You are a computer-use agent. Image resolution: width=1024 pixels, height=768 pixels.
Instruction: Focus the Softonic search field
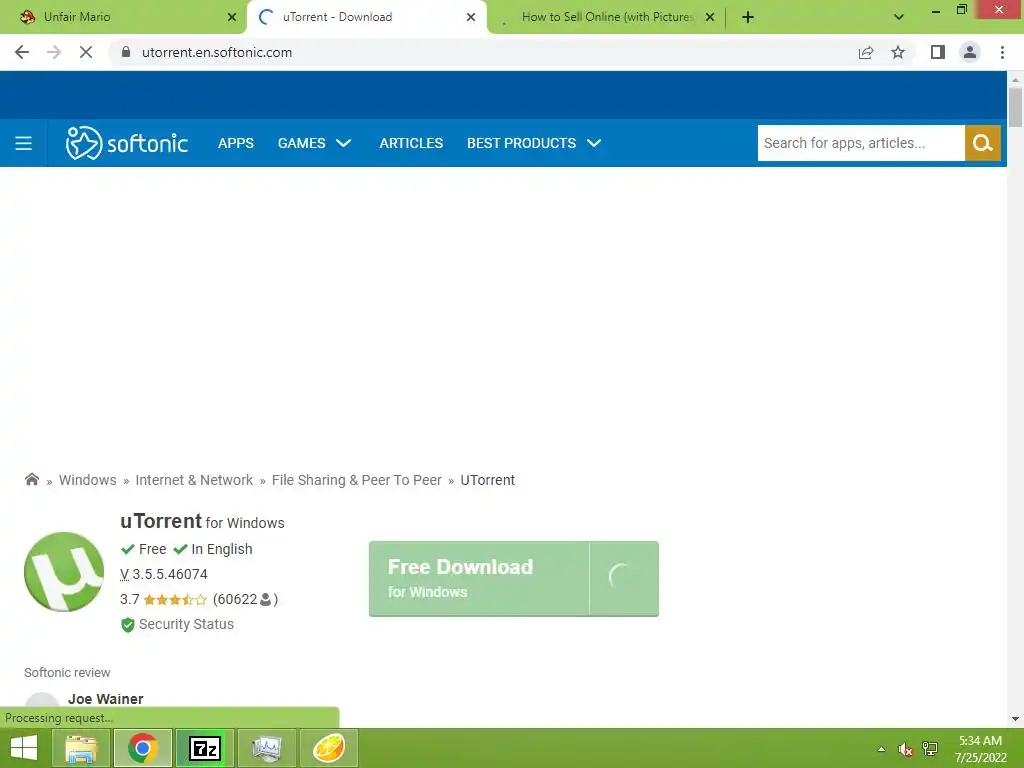(x=861, y=143)
